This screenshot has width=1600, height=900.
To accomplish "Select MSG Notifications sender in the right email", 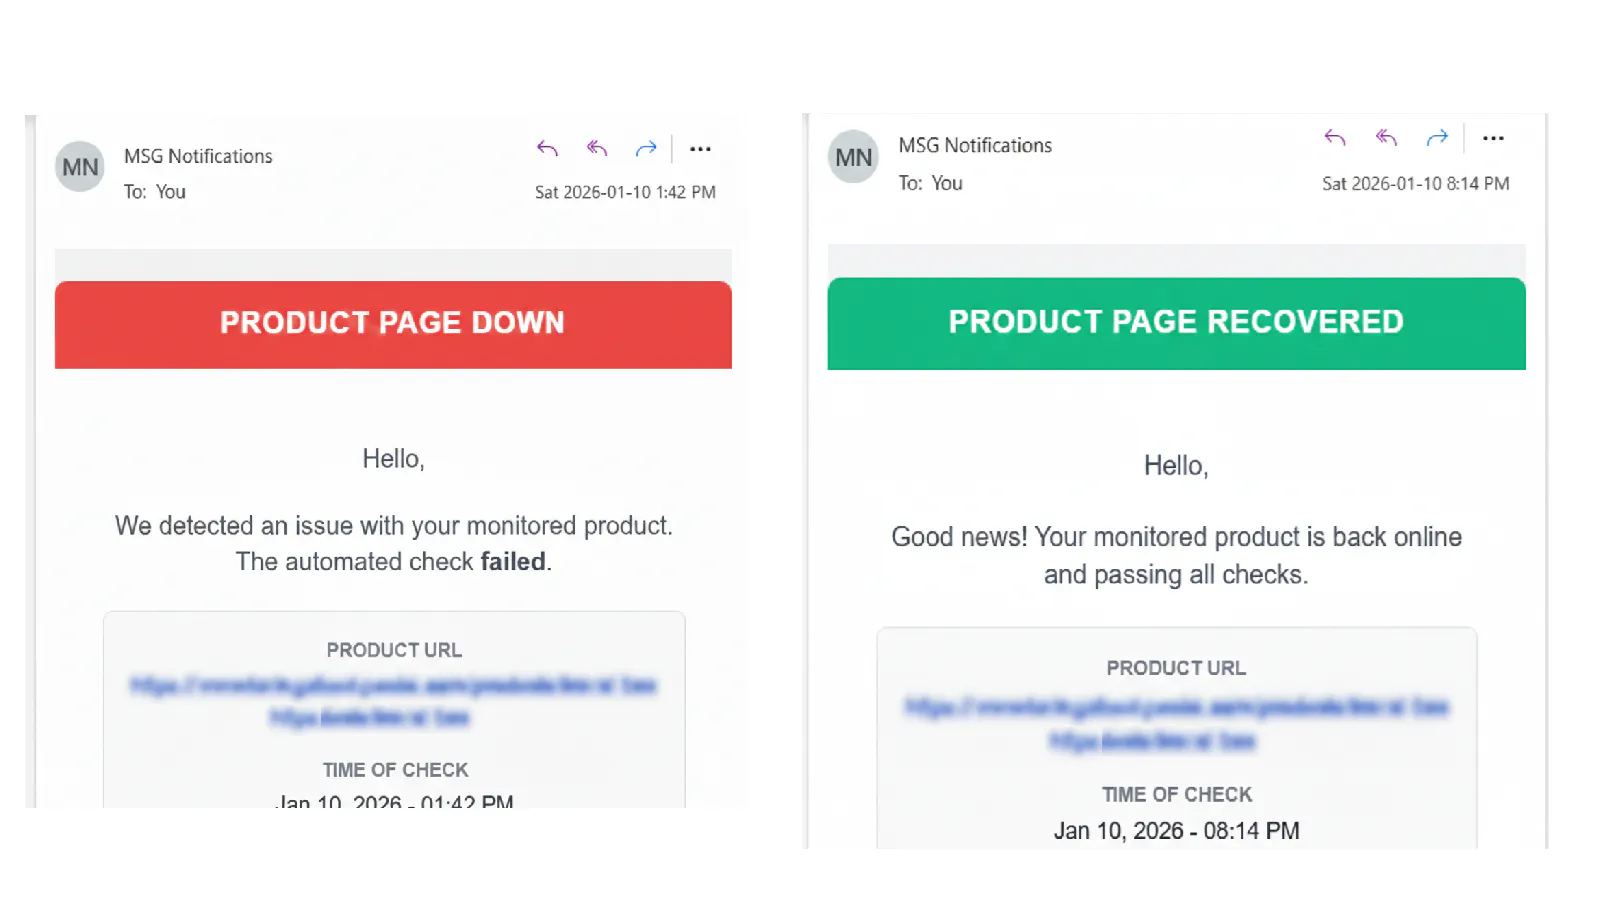I will click(x=975, y=145).
